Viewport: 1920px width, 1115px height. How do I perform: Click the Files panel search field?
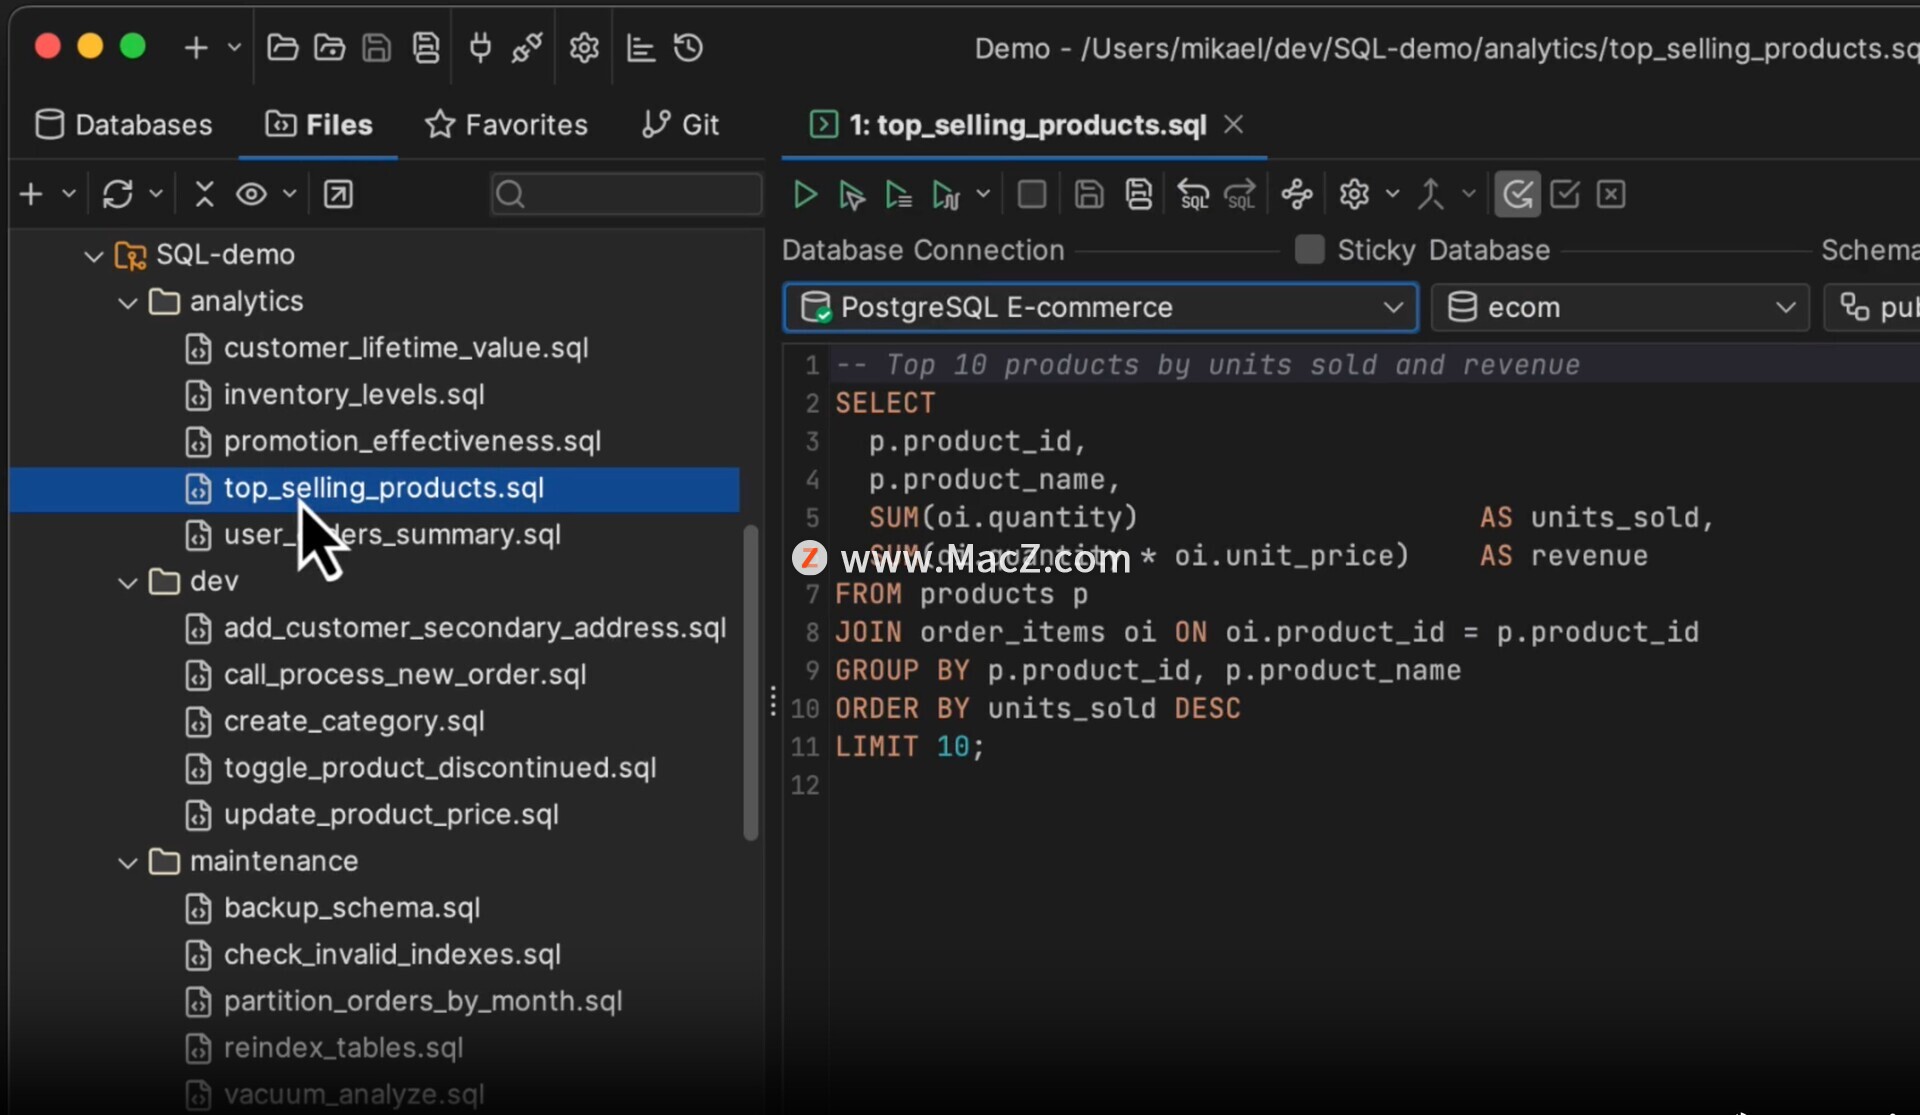pyautogui.click(x=627, y=194)
